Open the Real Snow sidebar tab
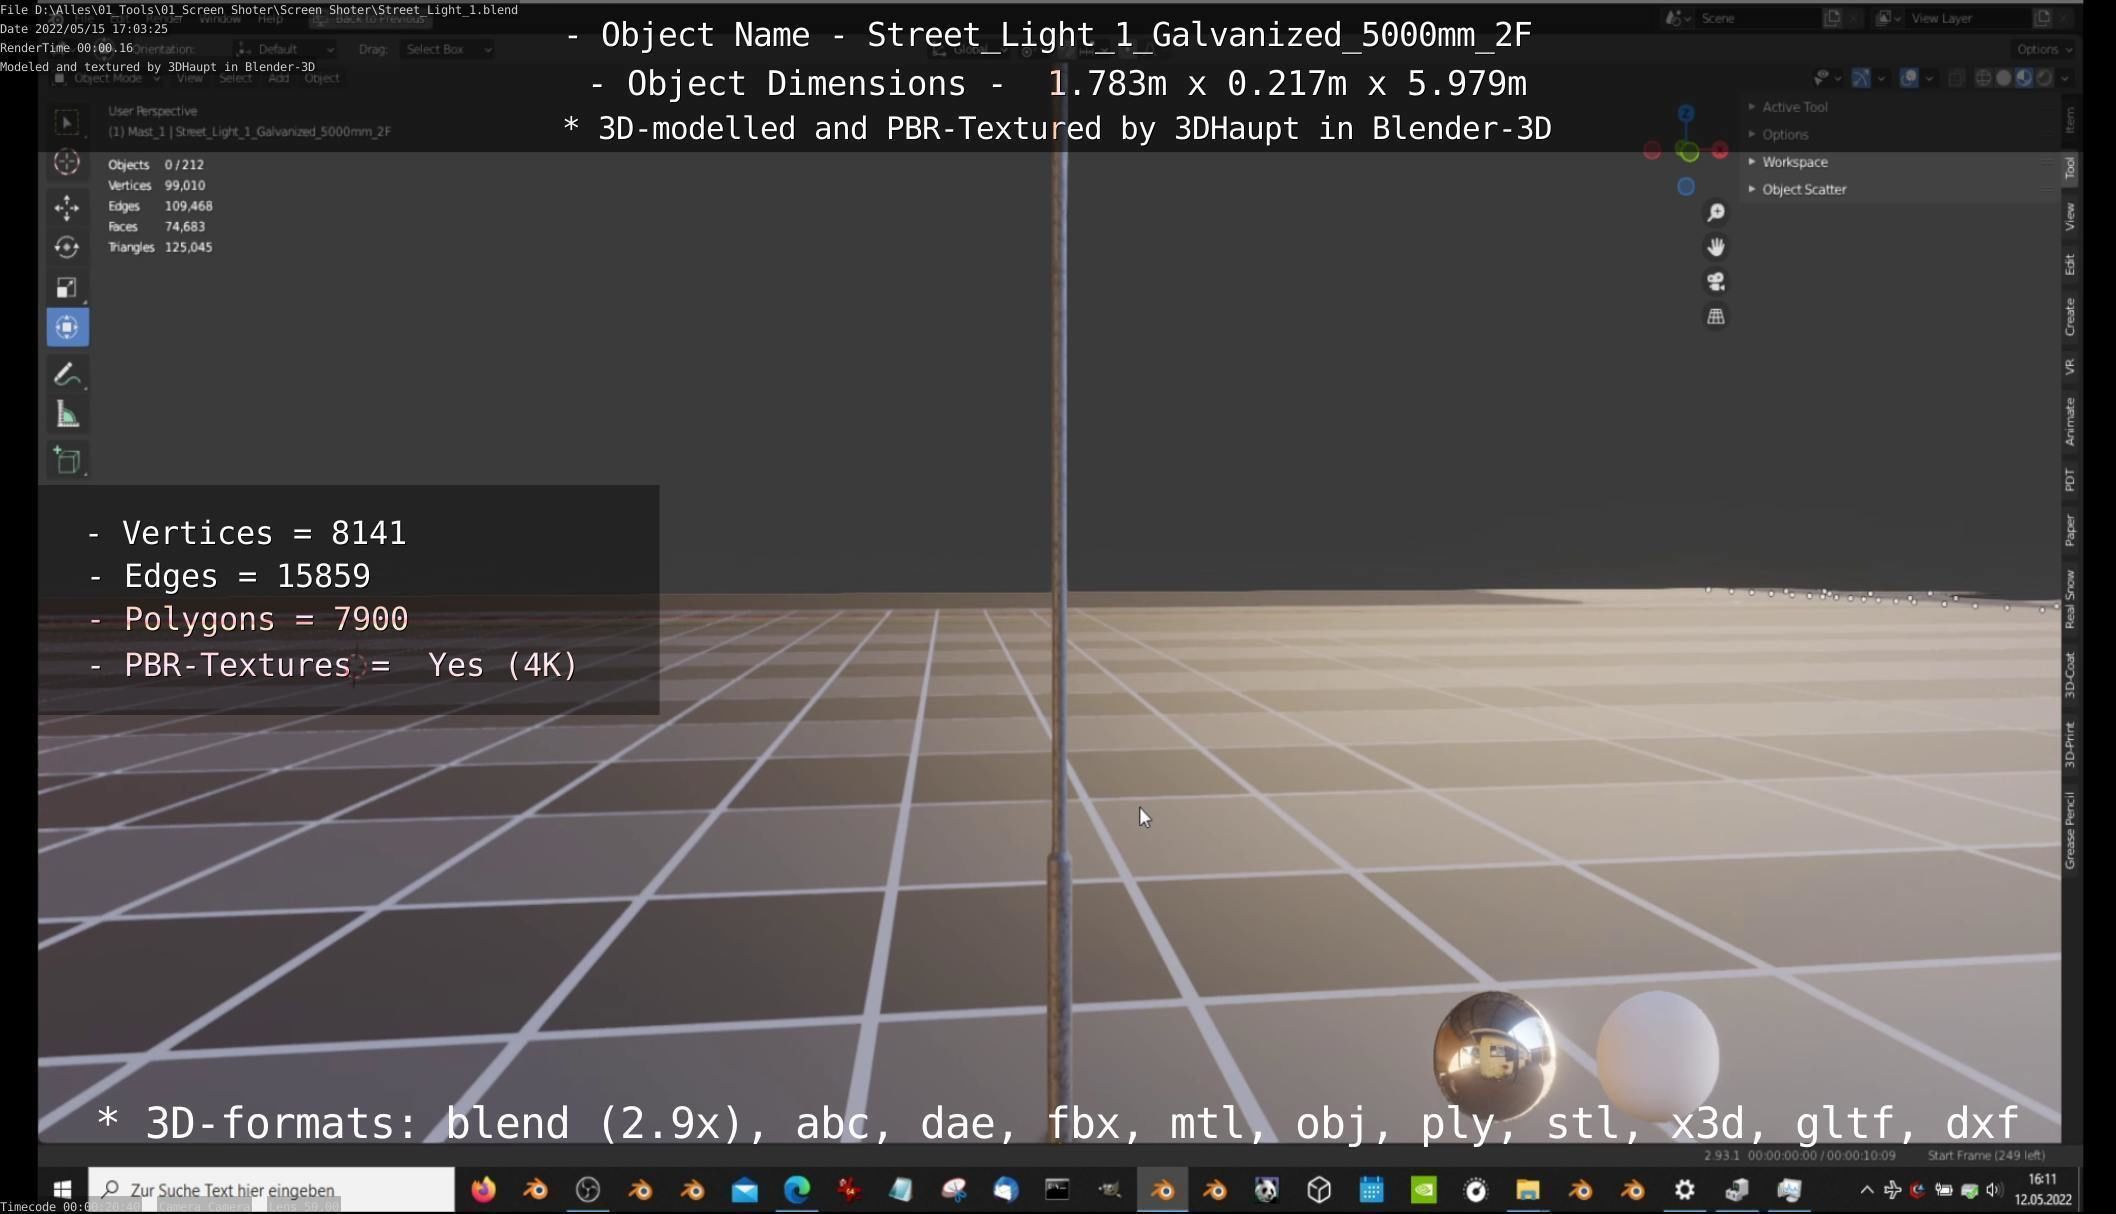The height and width of the screenshot is (1214, 2116). pos(2070,599)
